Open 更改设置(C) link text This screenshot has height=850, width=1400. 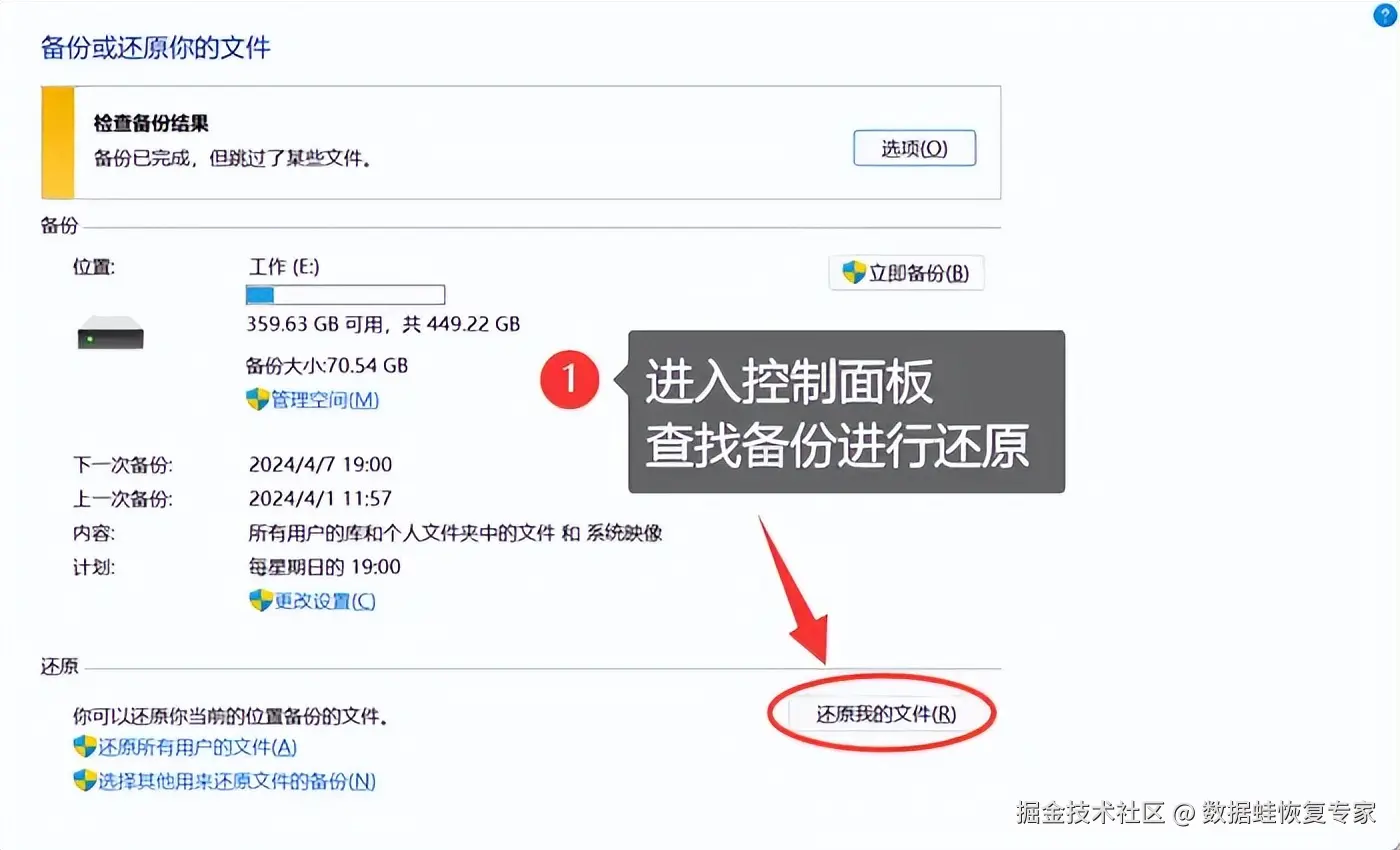pos(325,601)
